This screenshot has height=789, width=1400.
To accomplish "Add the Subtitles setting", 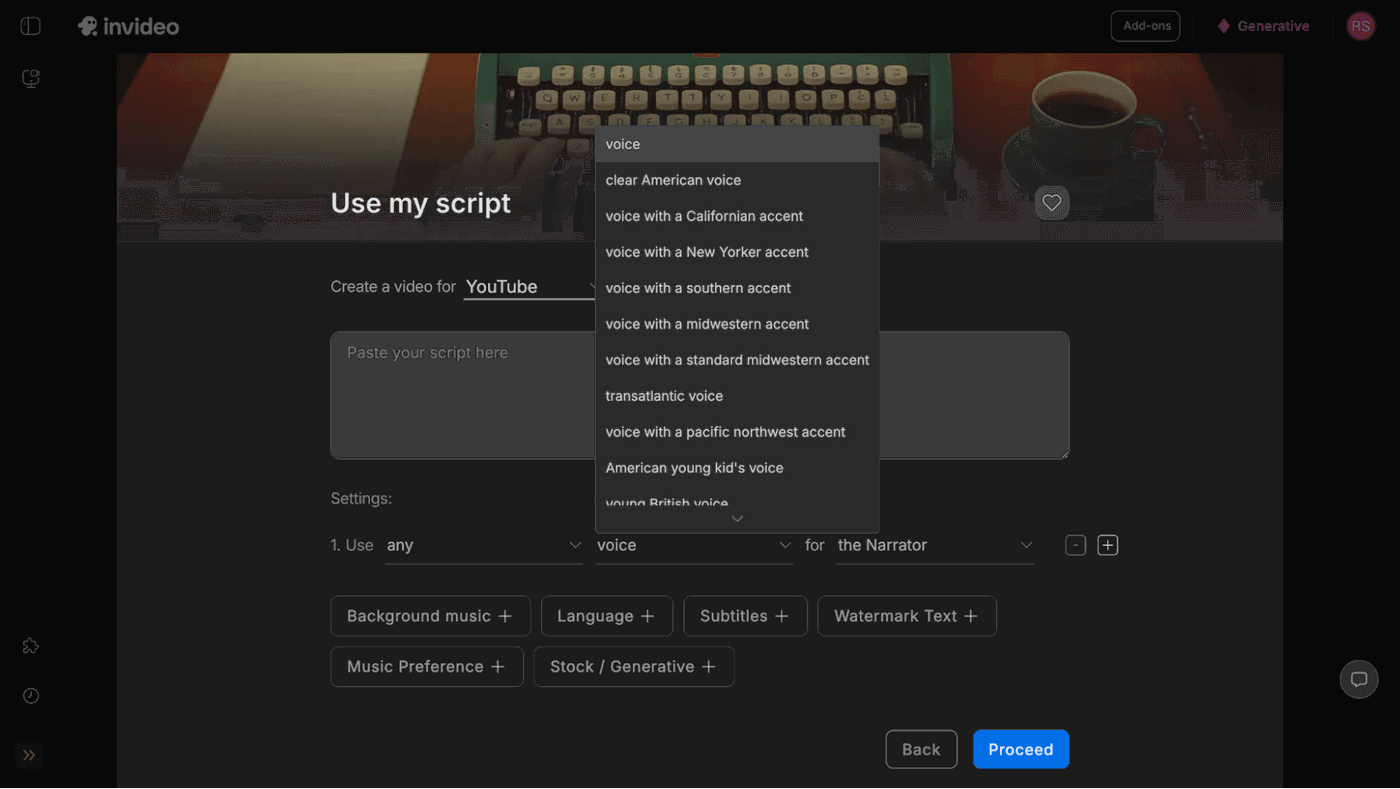I will [x=744, y=616].
